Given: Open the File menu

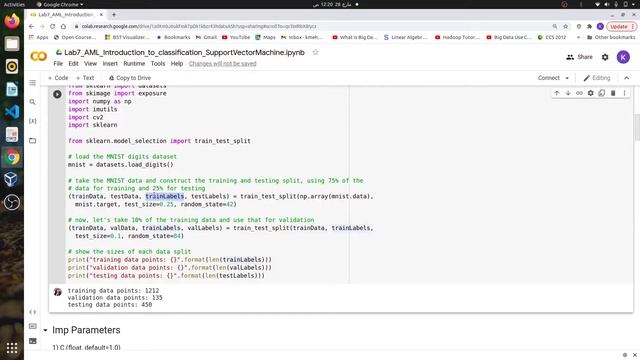Looking at the screenshot, I should (58, 64).
